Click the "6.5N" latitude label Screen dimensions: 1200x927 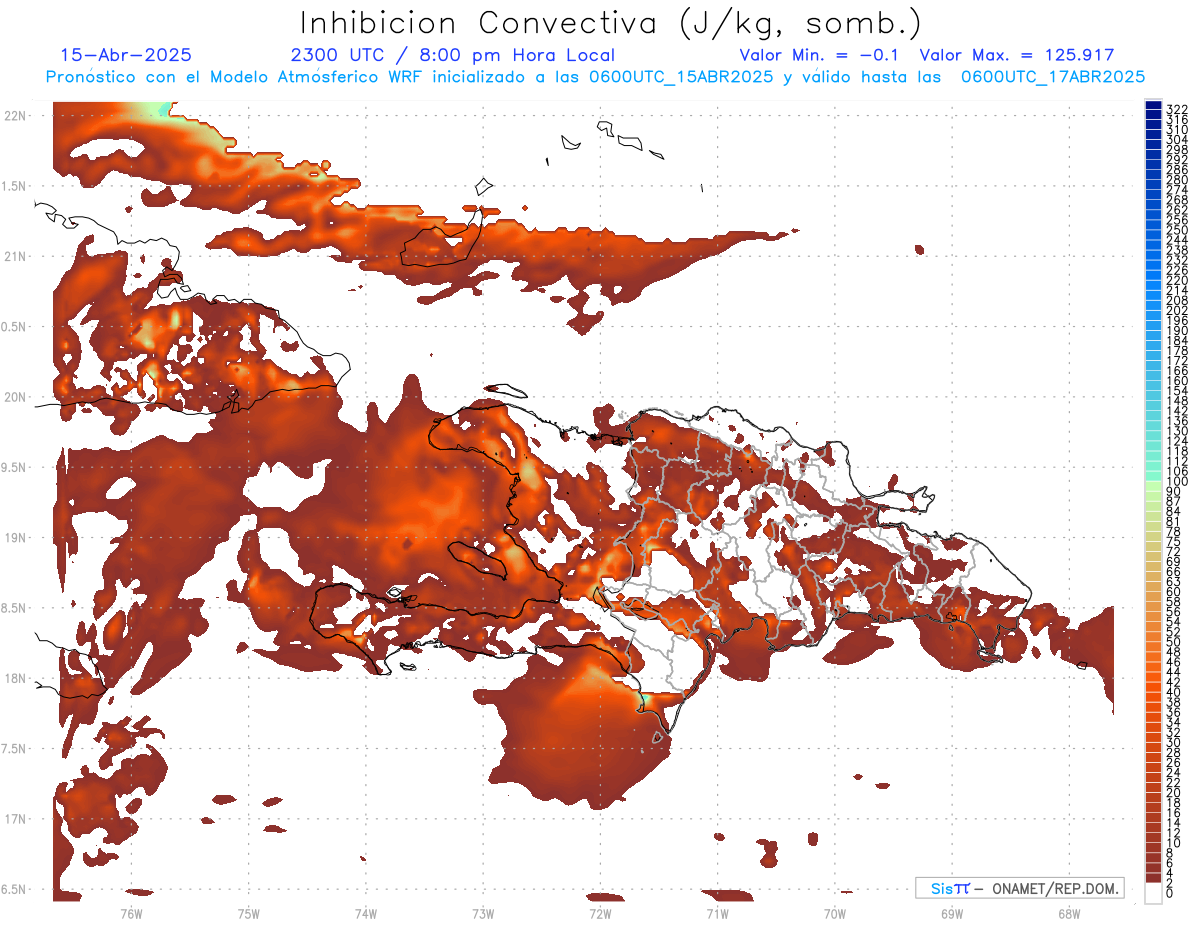coord(14,889)
